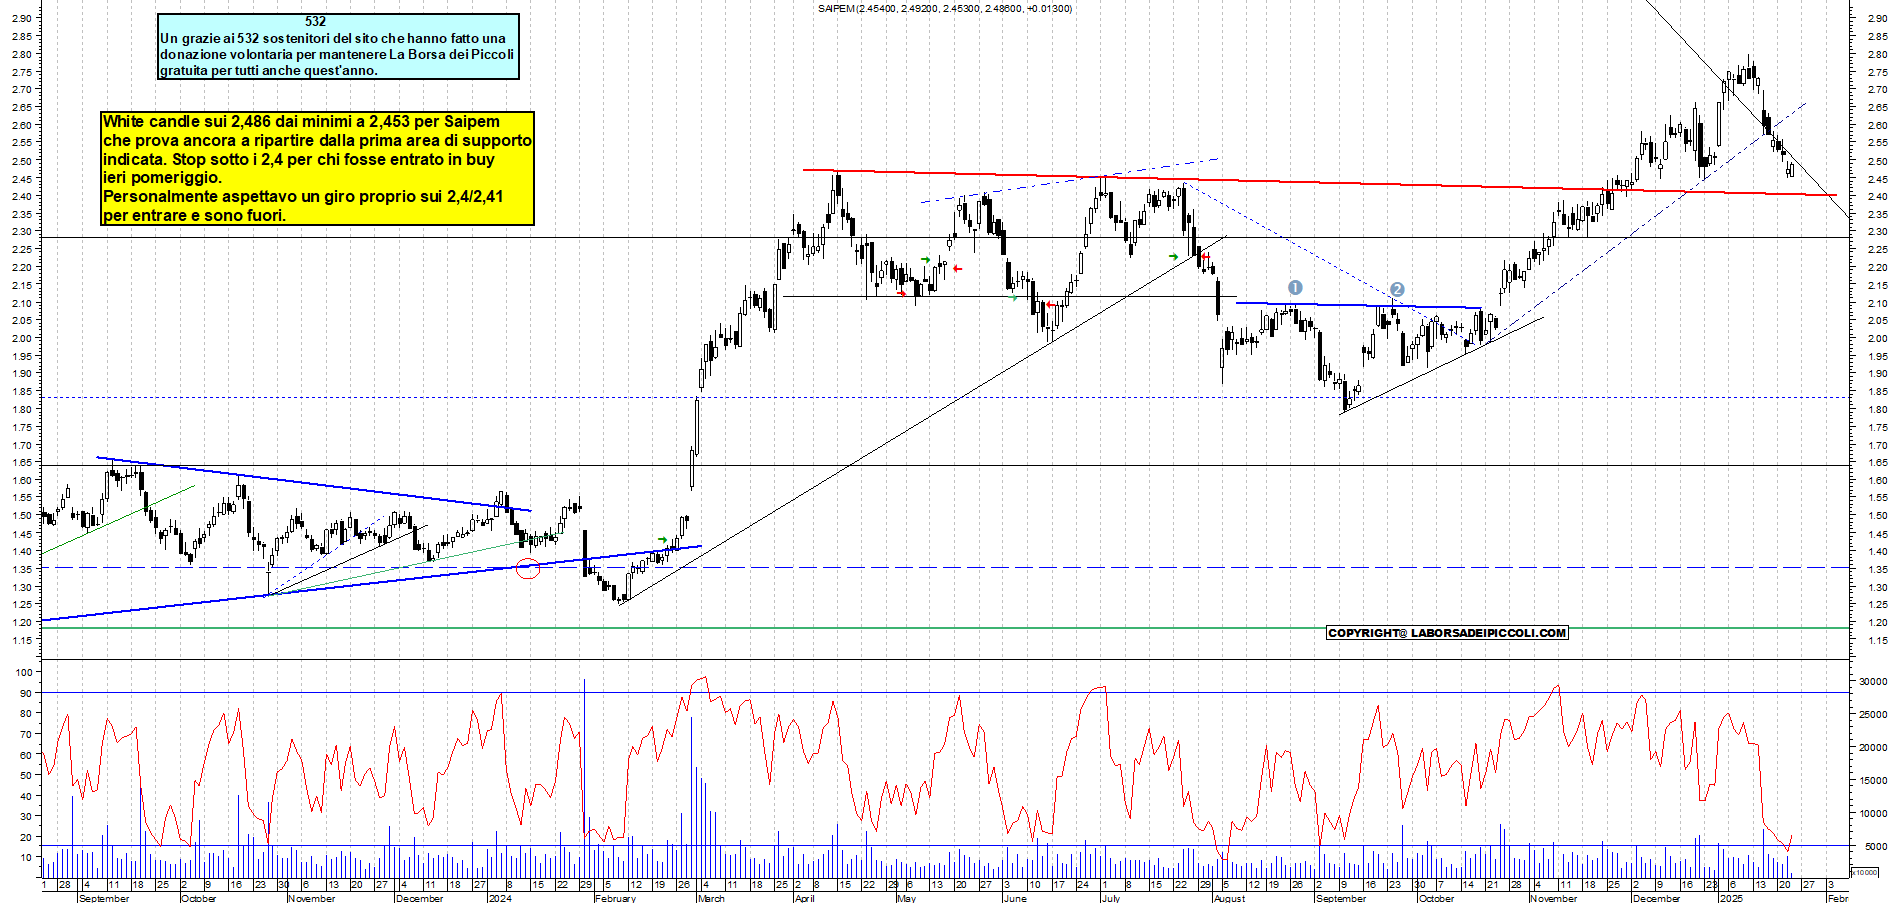The height and width of the screenshot is (903, 1890).
Task: Select the blue box thanking 532 sostenitori
Action: click(338, 46)
